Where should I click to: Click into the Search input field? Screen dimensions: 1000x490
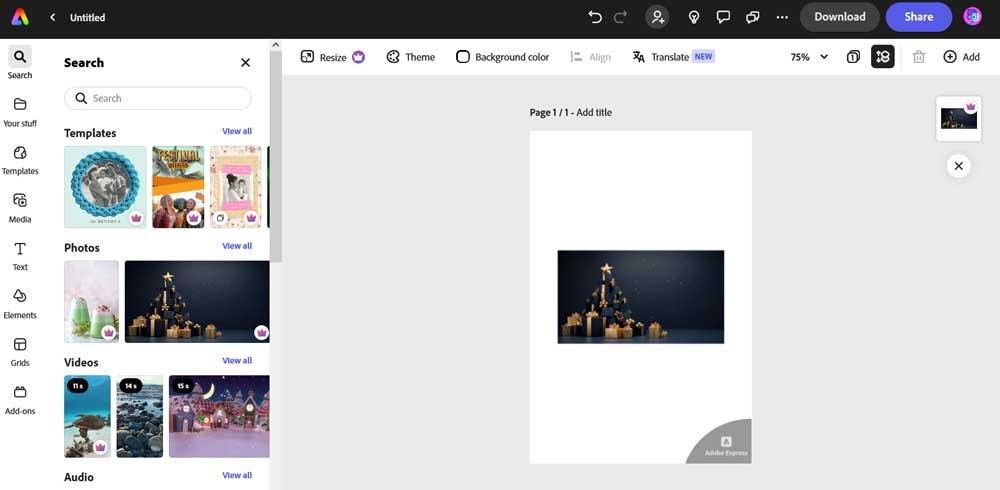pos(165,98)
